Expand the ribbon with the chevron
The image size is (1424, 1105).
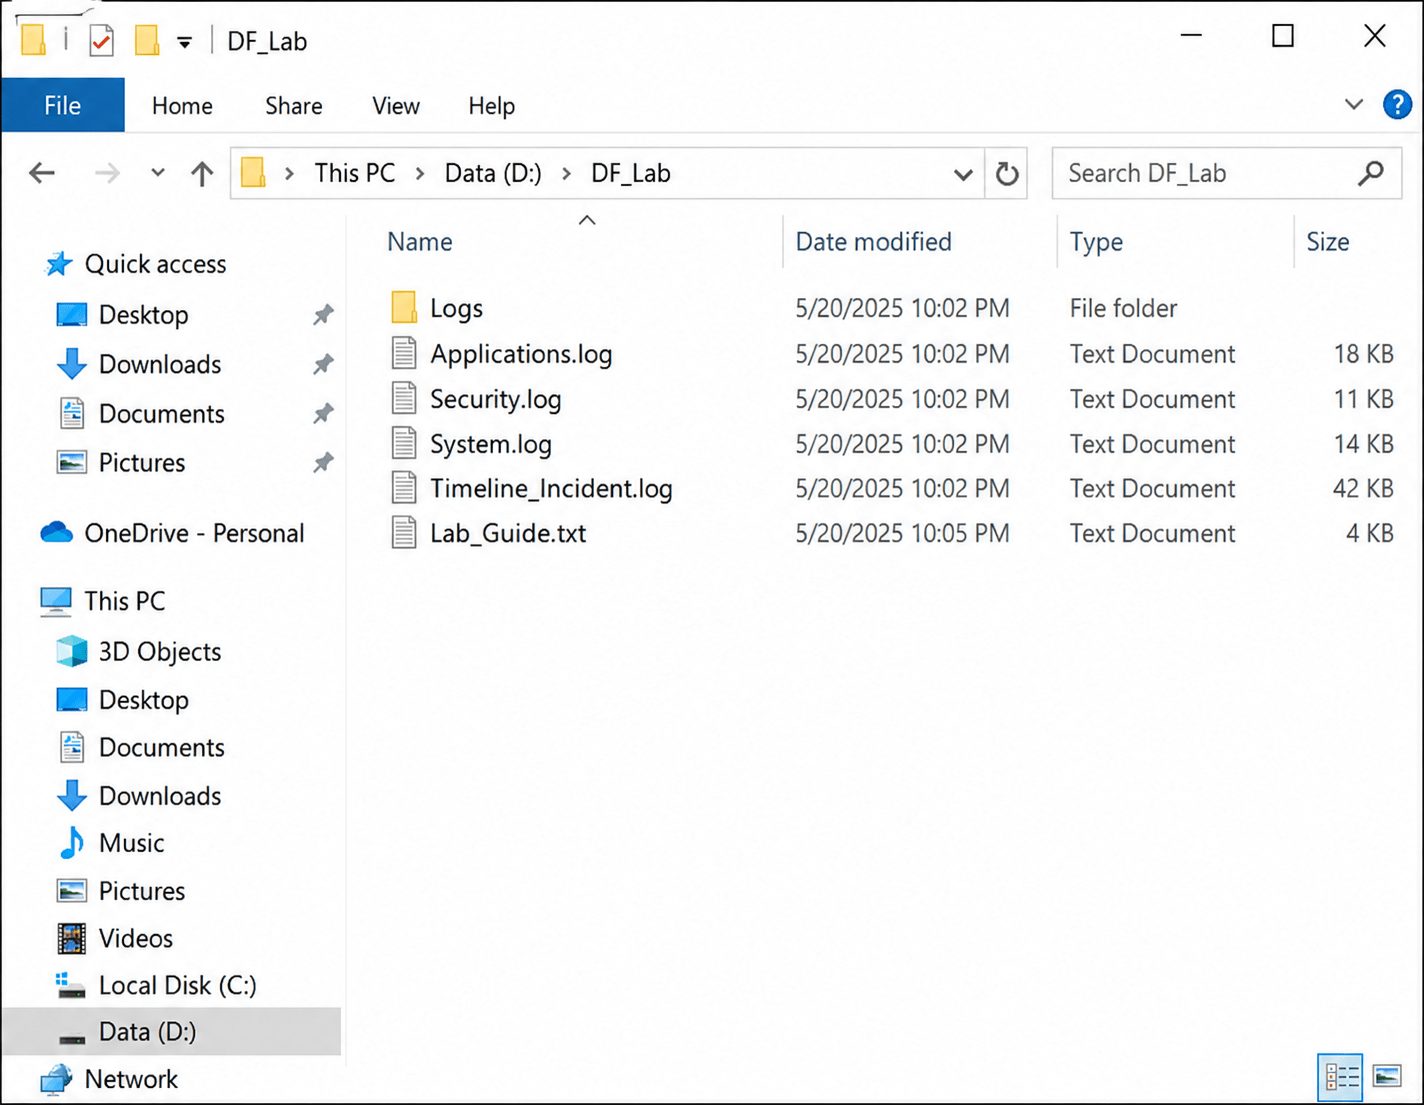click(x=1354, y=104)
